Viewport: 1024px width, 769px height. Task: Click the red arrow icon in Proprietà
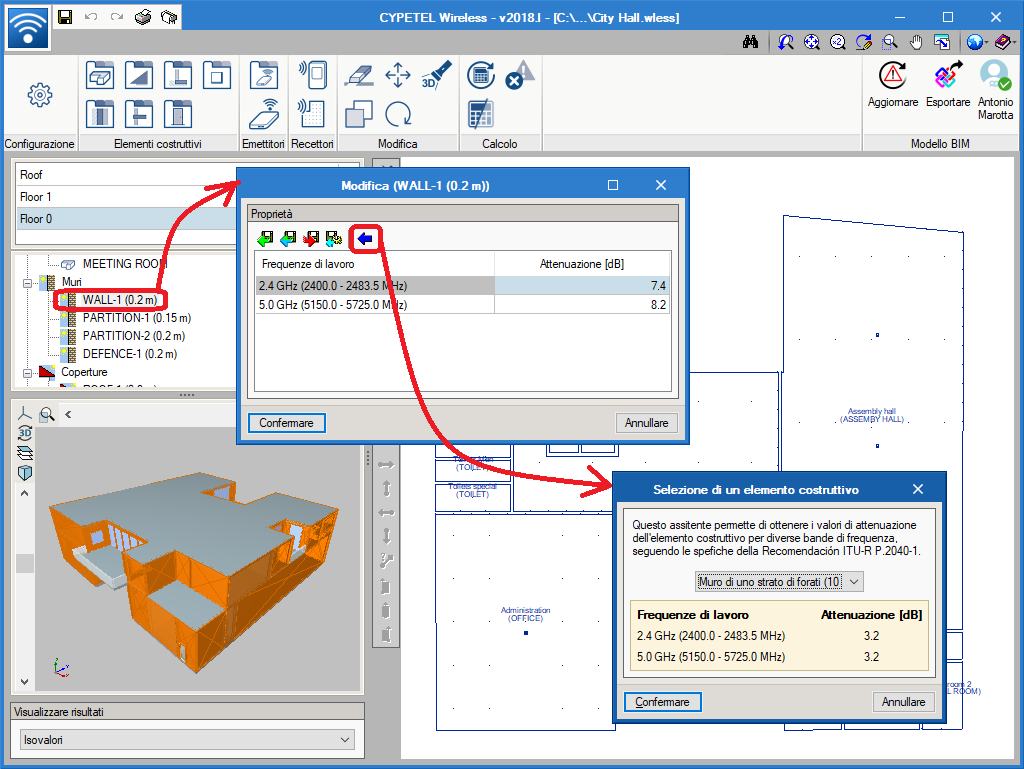click(311, 239)
